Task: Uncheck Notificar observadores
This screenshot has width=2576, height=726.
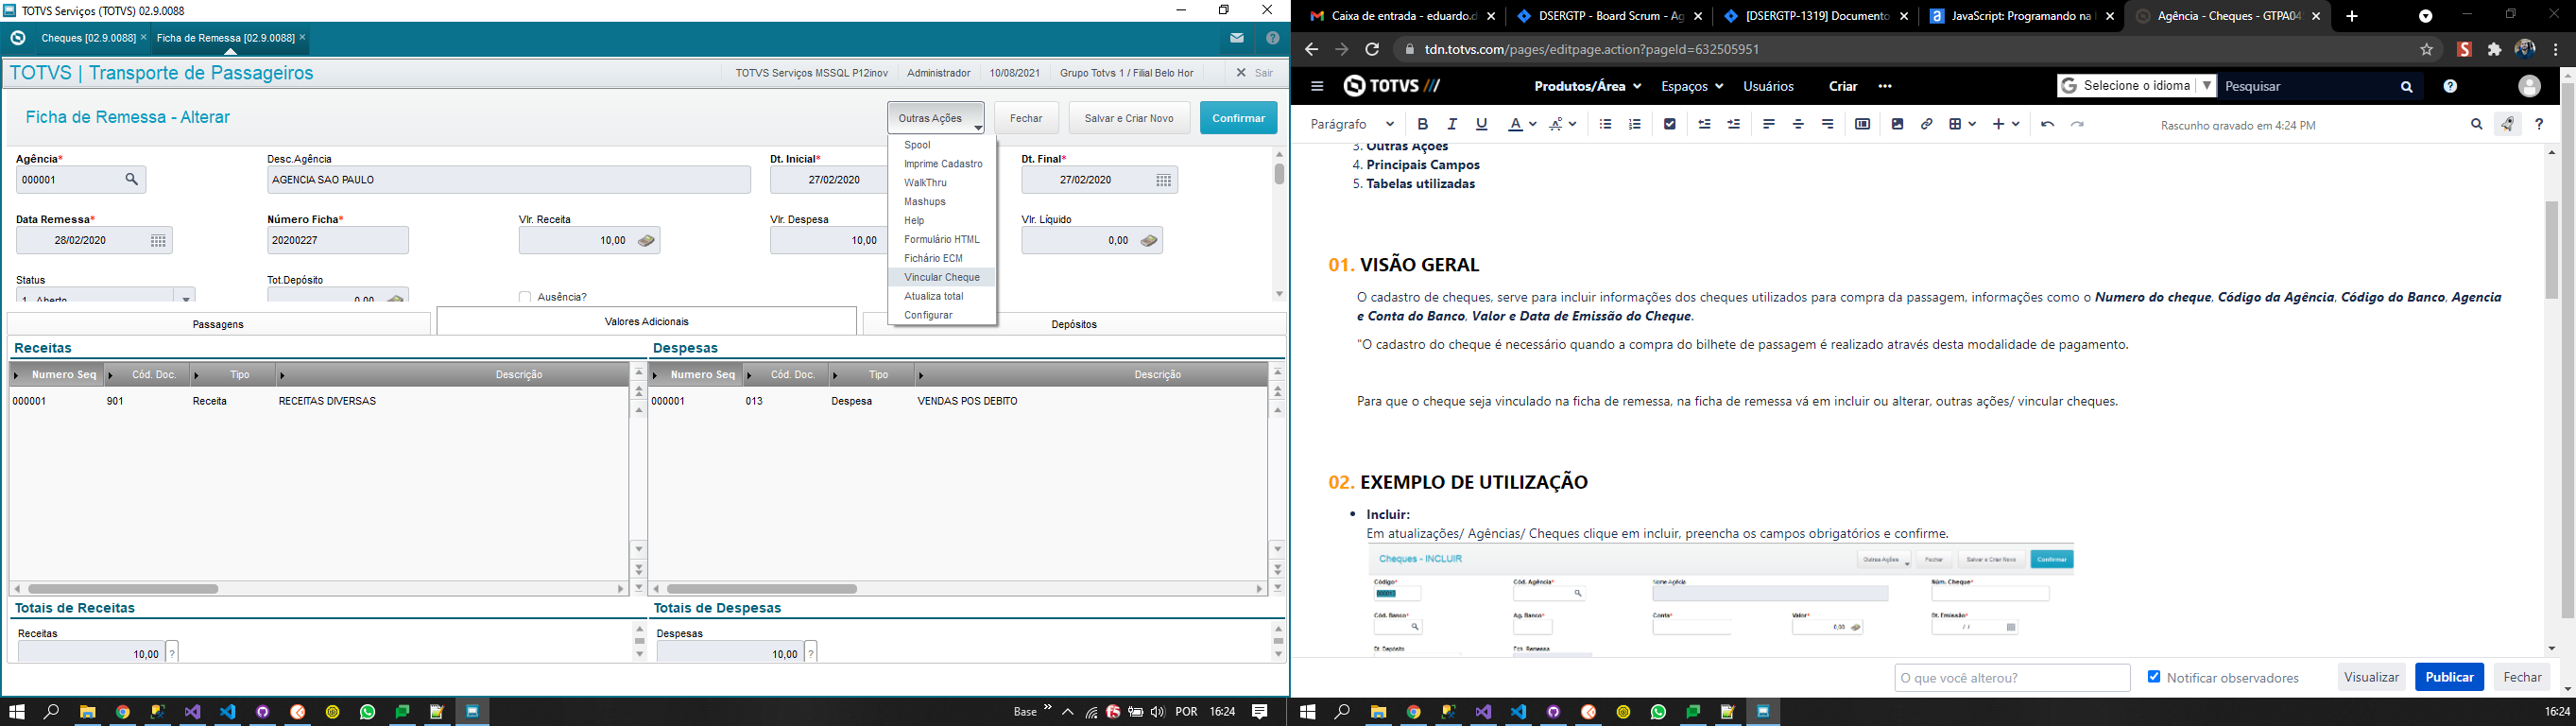Action: [2154, 677]
